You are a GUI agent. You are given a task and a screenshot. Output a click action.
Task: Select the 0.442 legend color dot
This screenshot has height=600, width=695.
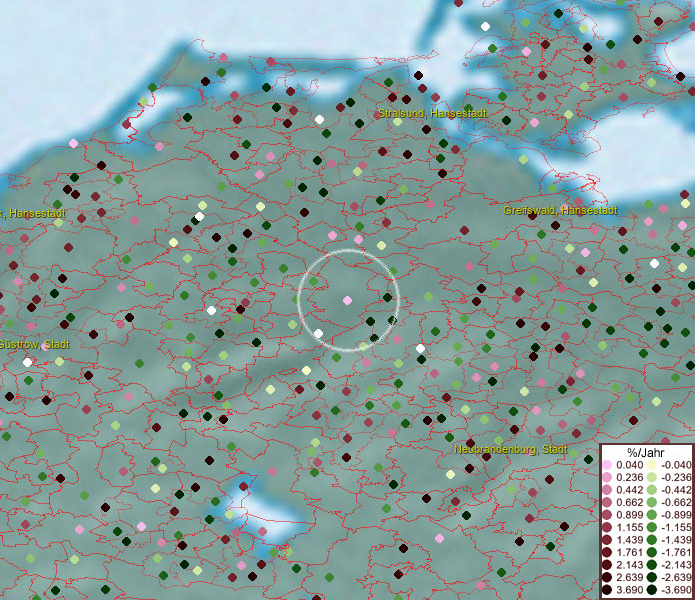(x=607, y=490)
